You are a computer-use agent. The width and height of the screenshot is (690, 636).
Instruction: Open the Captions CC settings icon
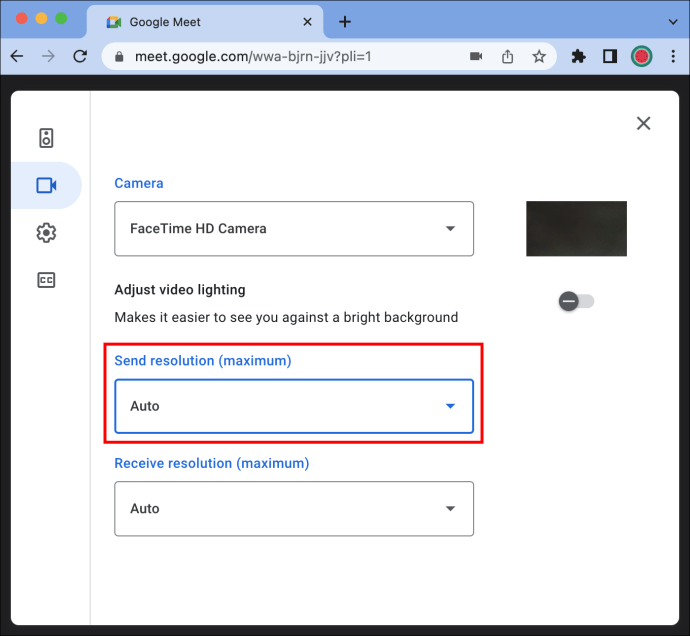(46, 280)
